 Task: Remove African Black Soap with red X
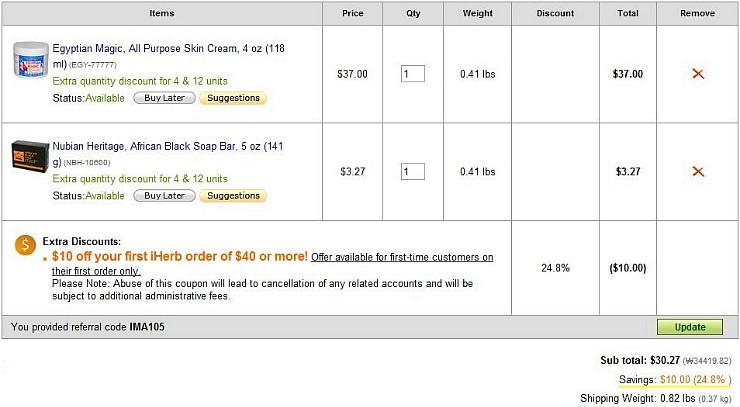pos(698,172)
